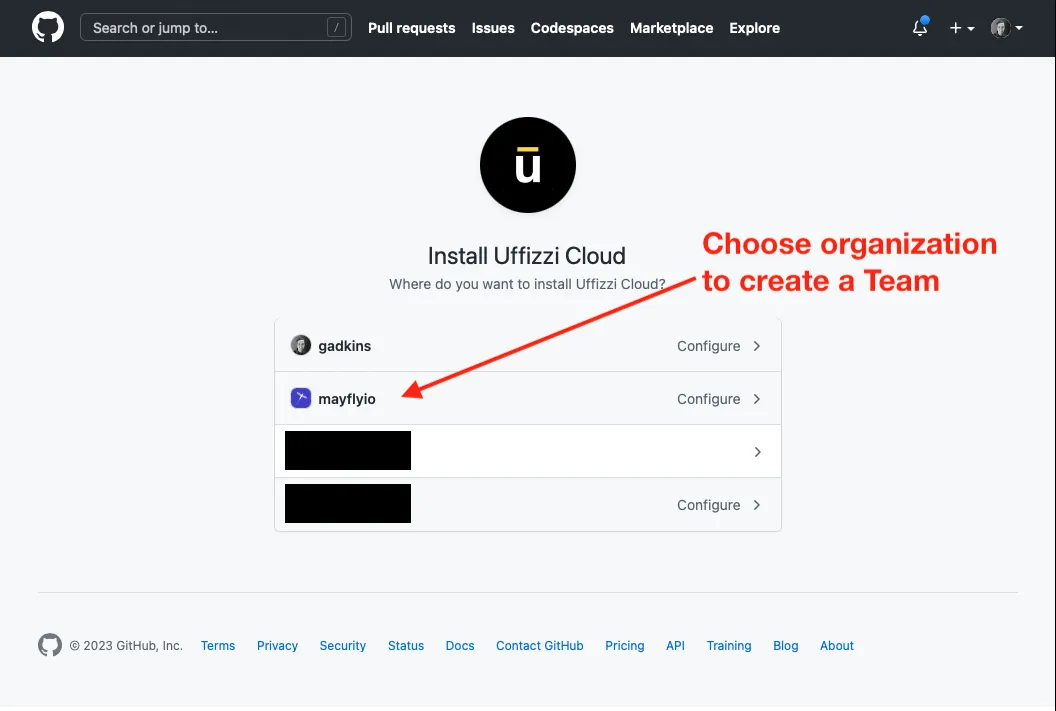Click the GitHub footer logo
Image resolution: width=1056 pixels, height=711 pixels.
50,645
